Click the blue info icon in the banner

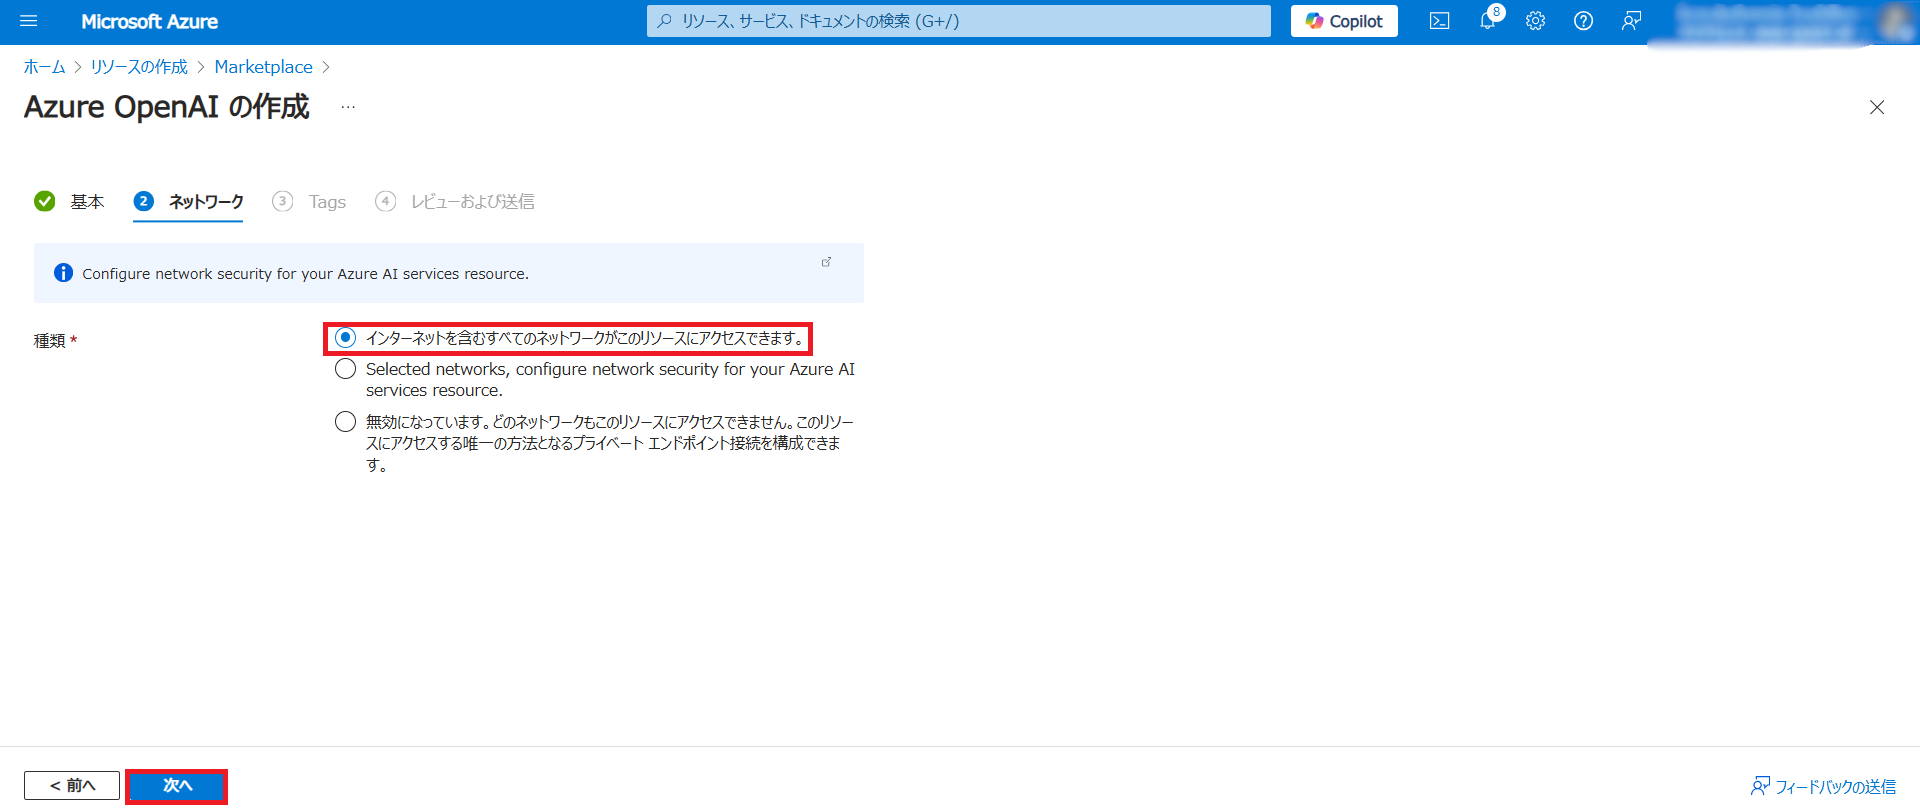pyautogui.click(x=63, y=273)
